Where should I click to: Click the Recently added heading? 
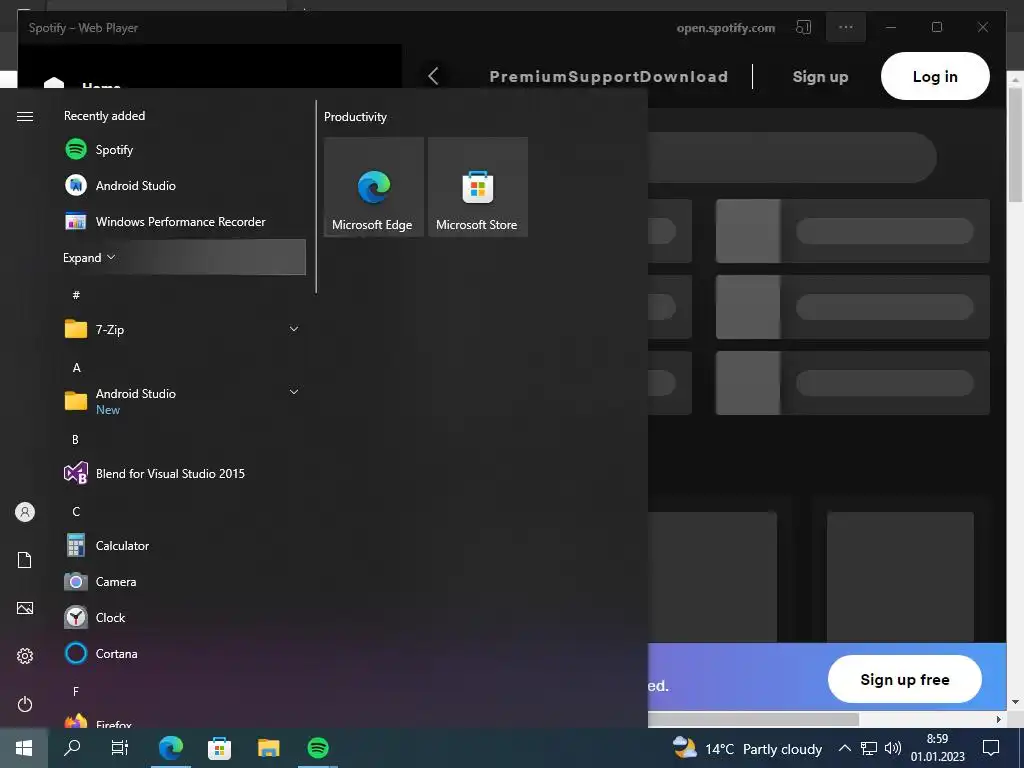pyautogui.click(x=104, y=116)
